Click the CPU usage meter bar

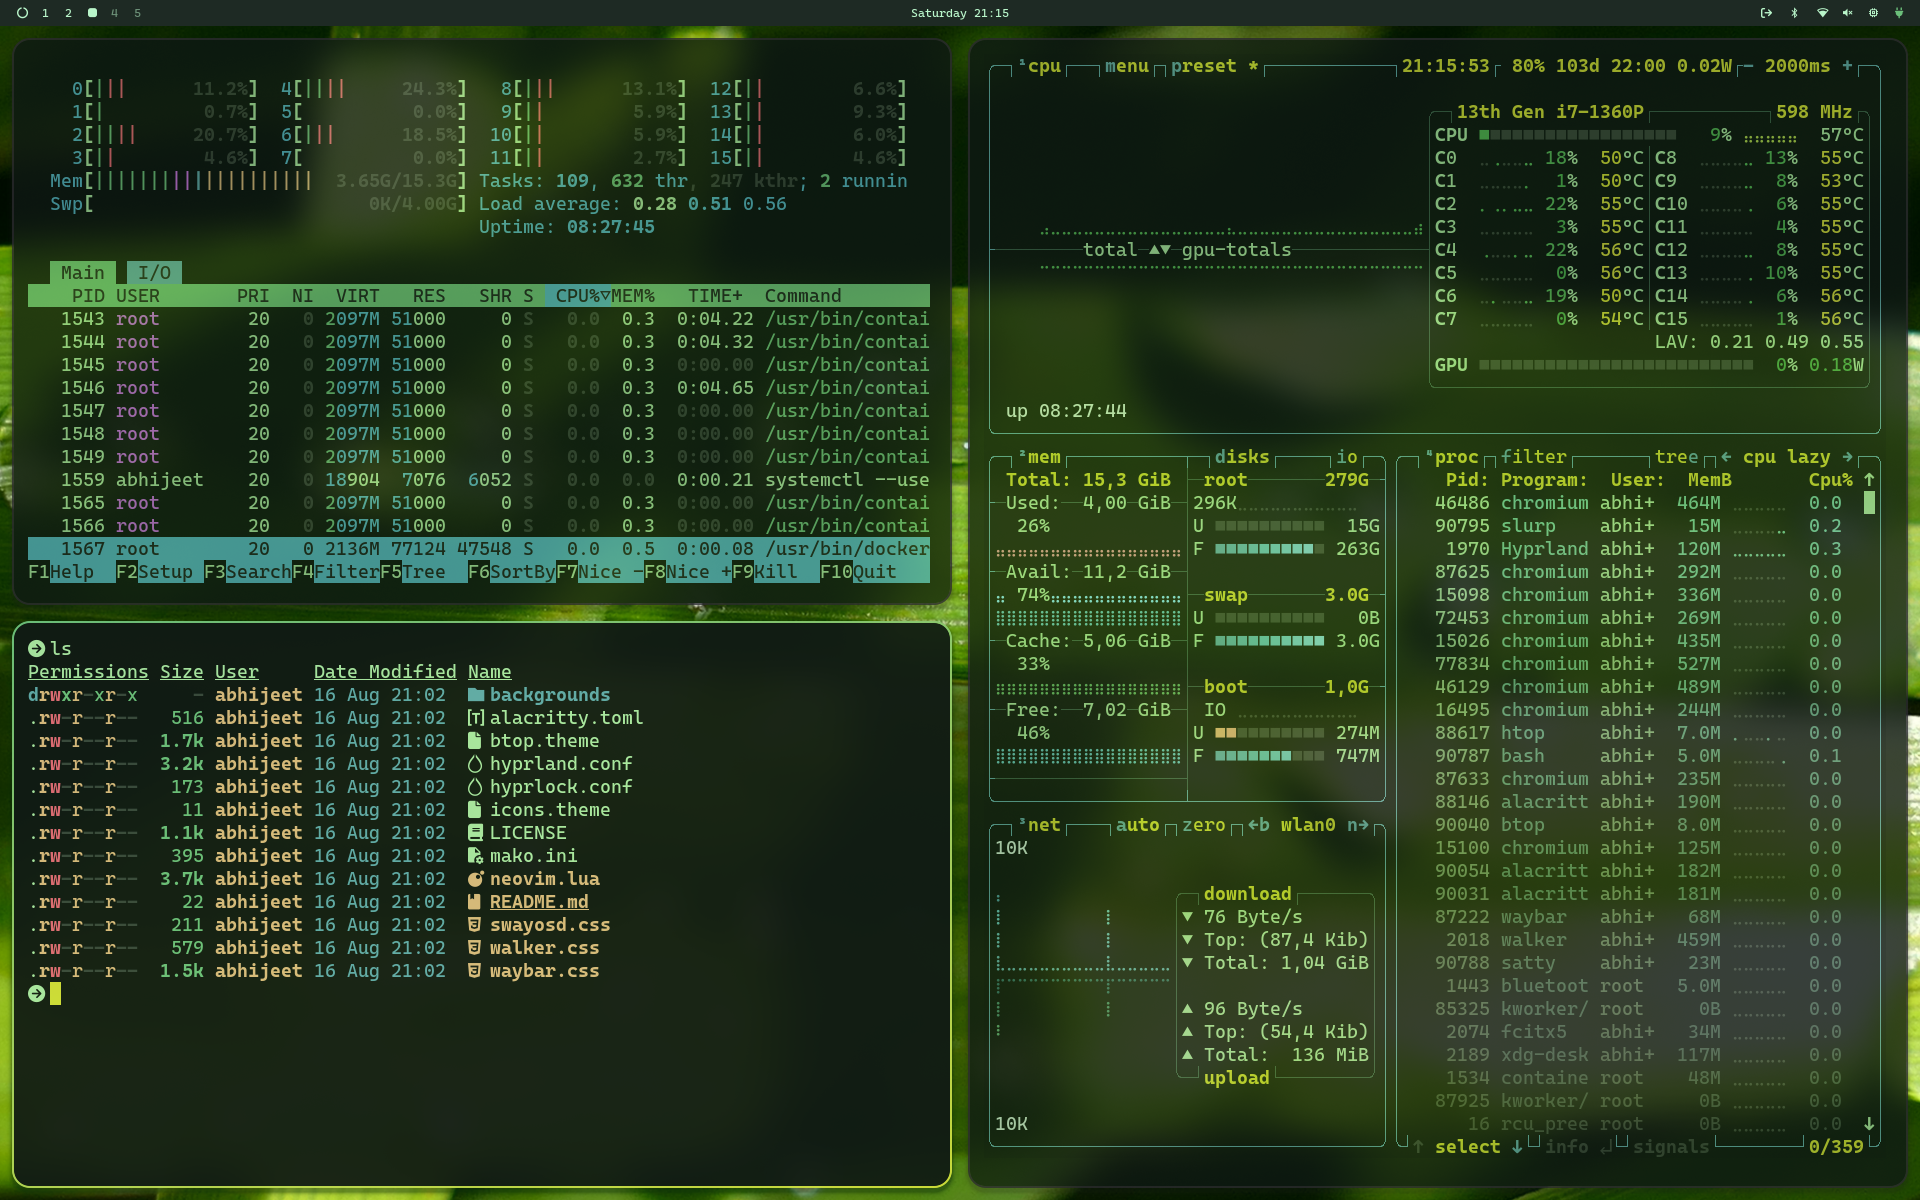(1577, 135)
